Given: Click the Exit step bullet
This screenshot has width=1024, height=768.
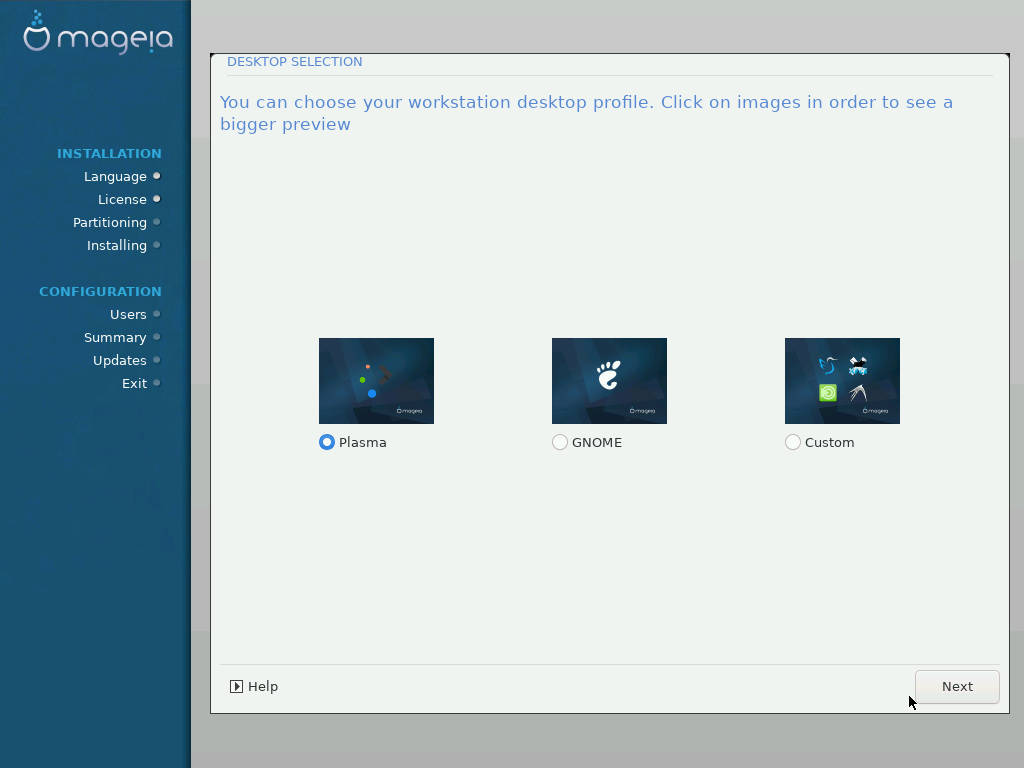Looking at the screenshot, I should [x=157, y=383].
